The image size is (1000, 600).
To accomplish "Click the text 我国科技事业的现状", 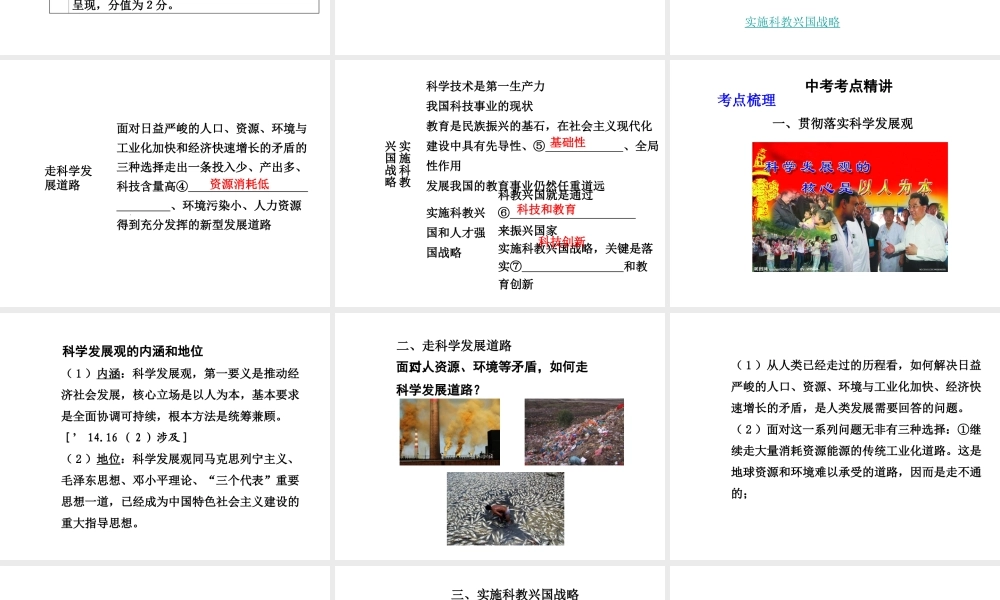I will pyautogui.click(x=480, y=106).
